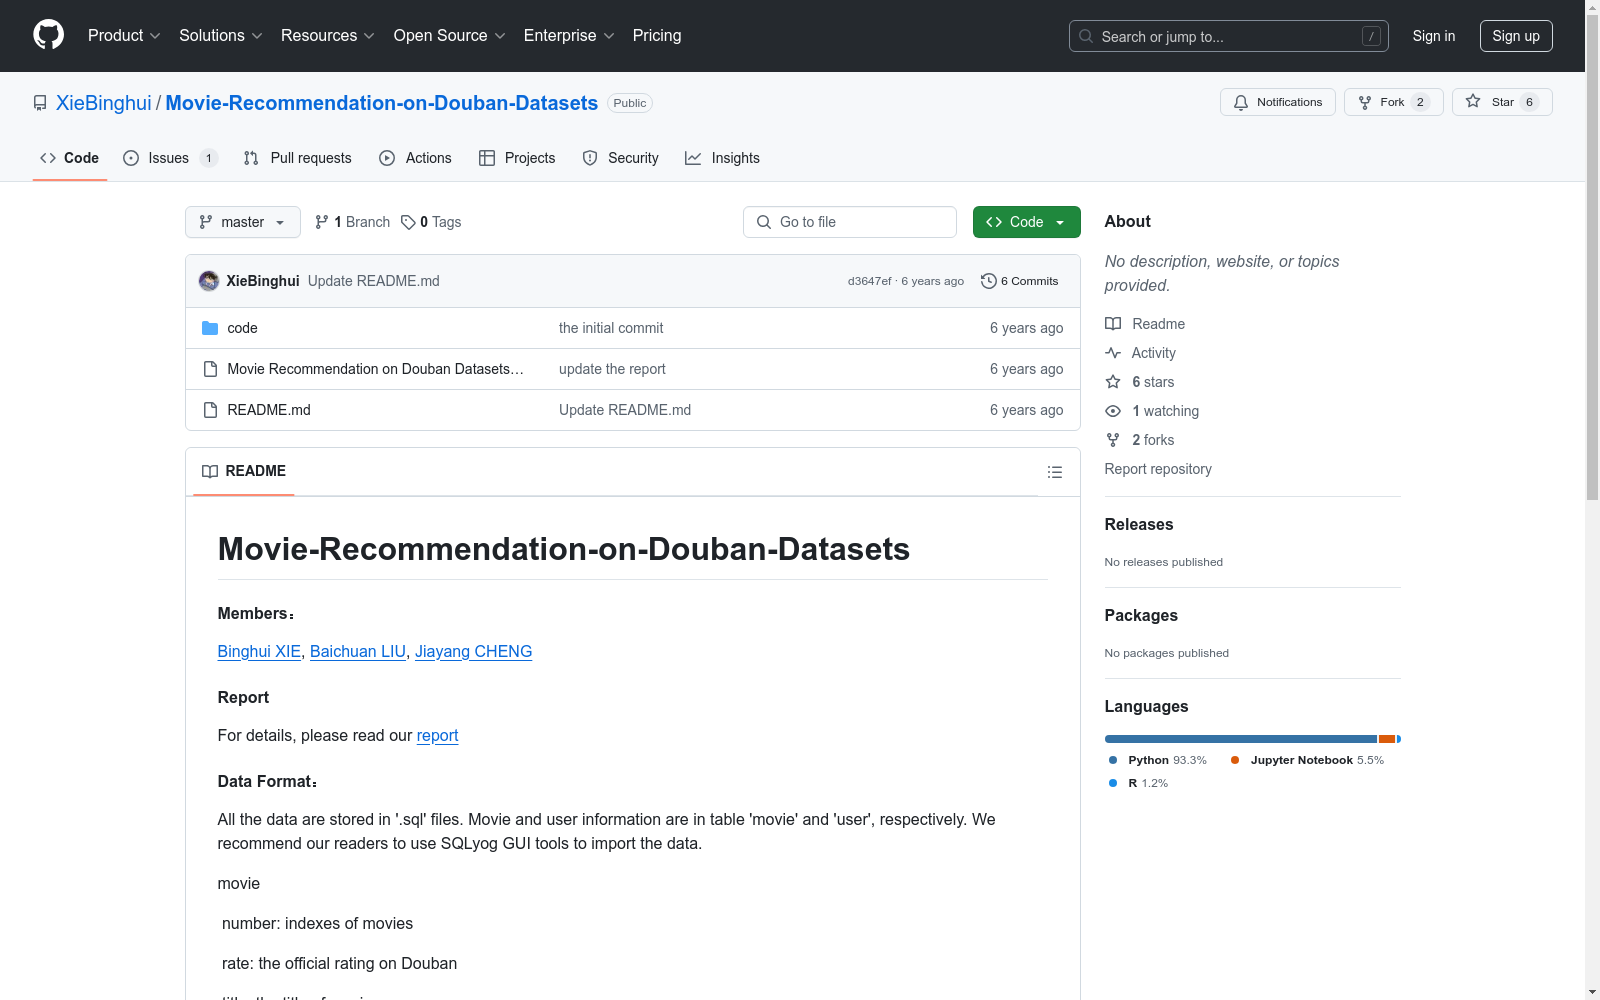The width and height of the screenshot is (1600, 1000).
Task: Click the Movie Recommendation report file icon
Action: (x=210, y=369)
